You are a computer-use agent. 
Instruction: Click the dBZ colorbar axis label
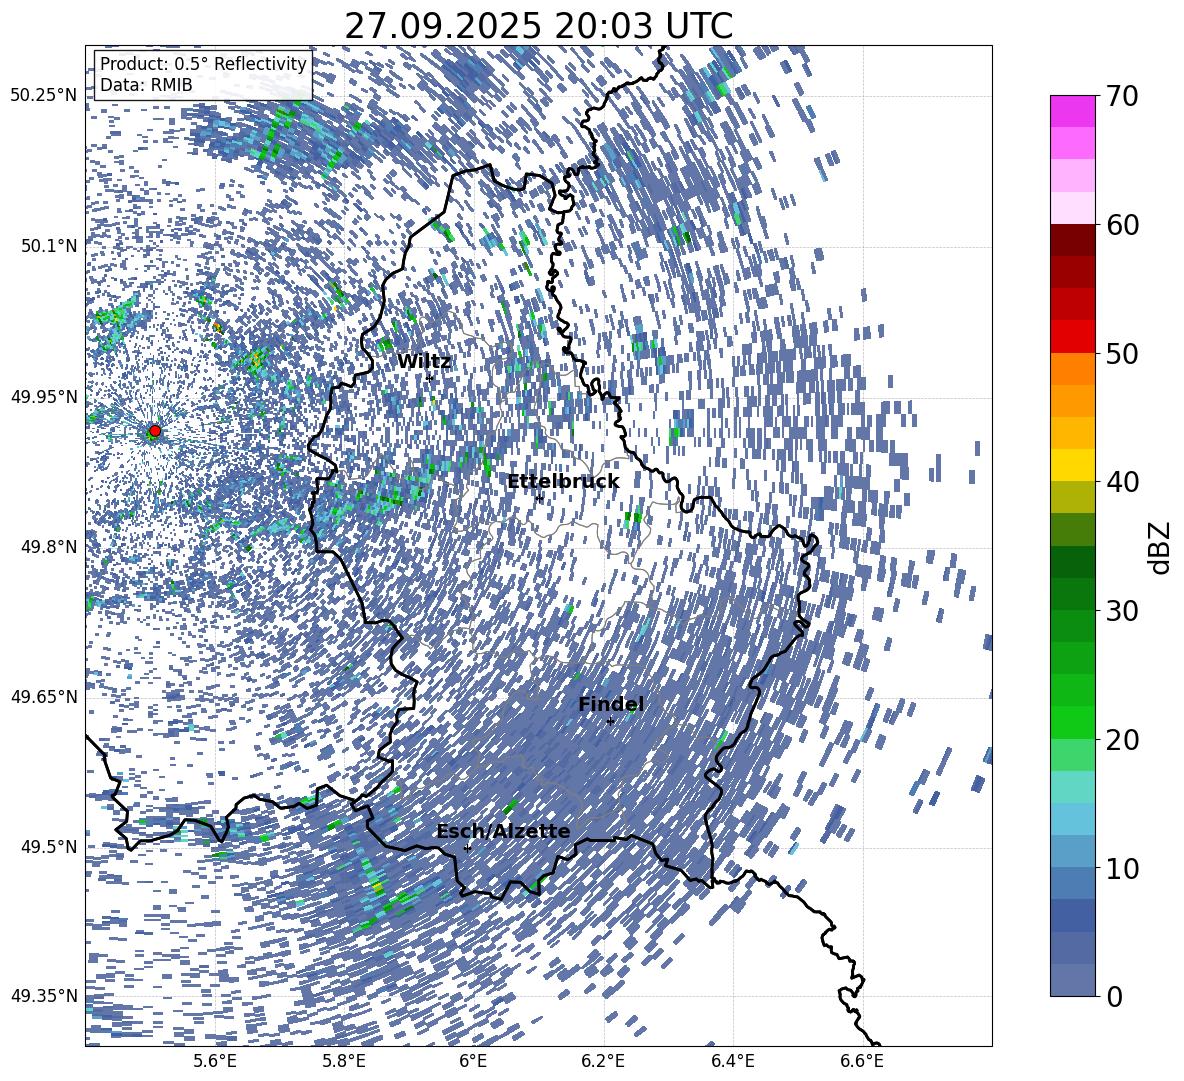pyautogui.click(x=1161, y=547)
